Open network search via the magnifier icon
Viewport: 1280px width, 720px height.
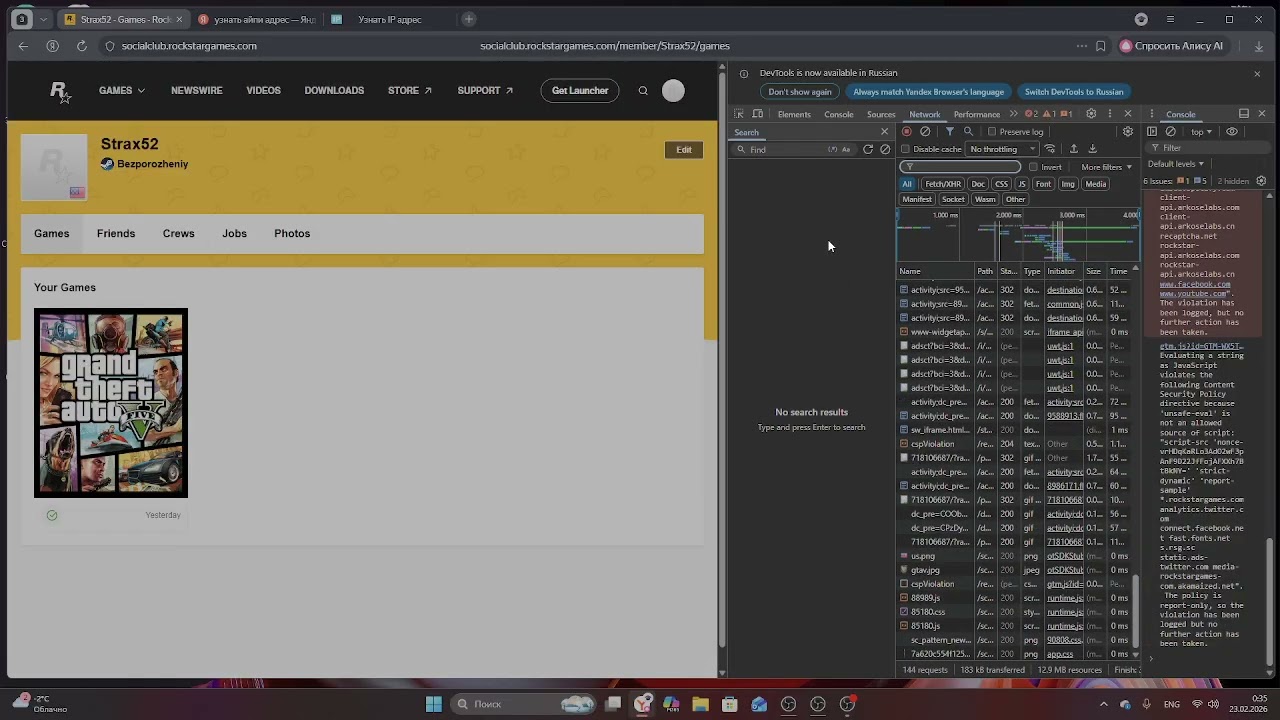pos(968,132)
